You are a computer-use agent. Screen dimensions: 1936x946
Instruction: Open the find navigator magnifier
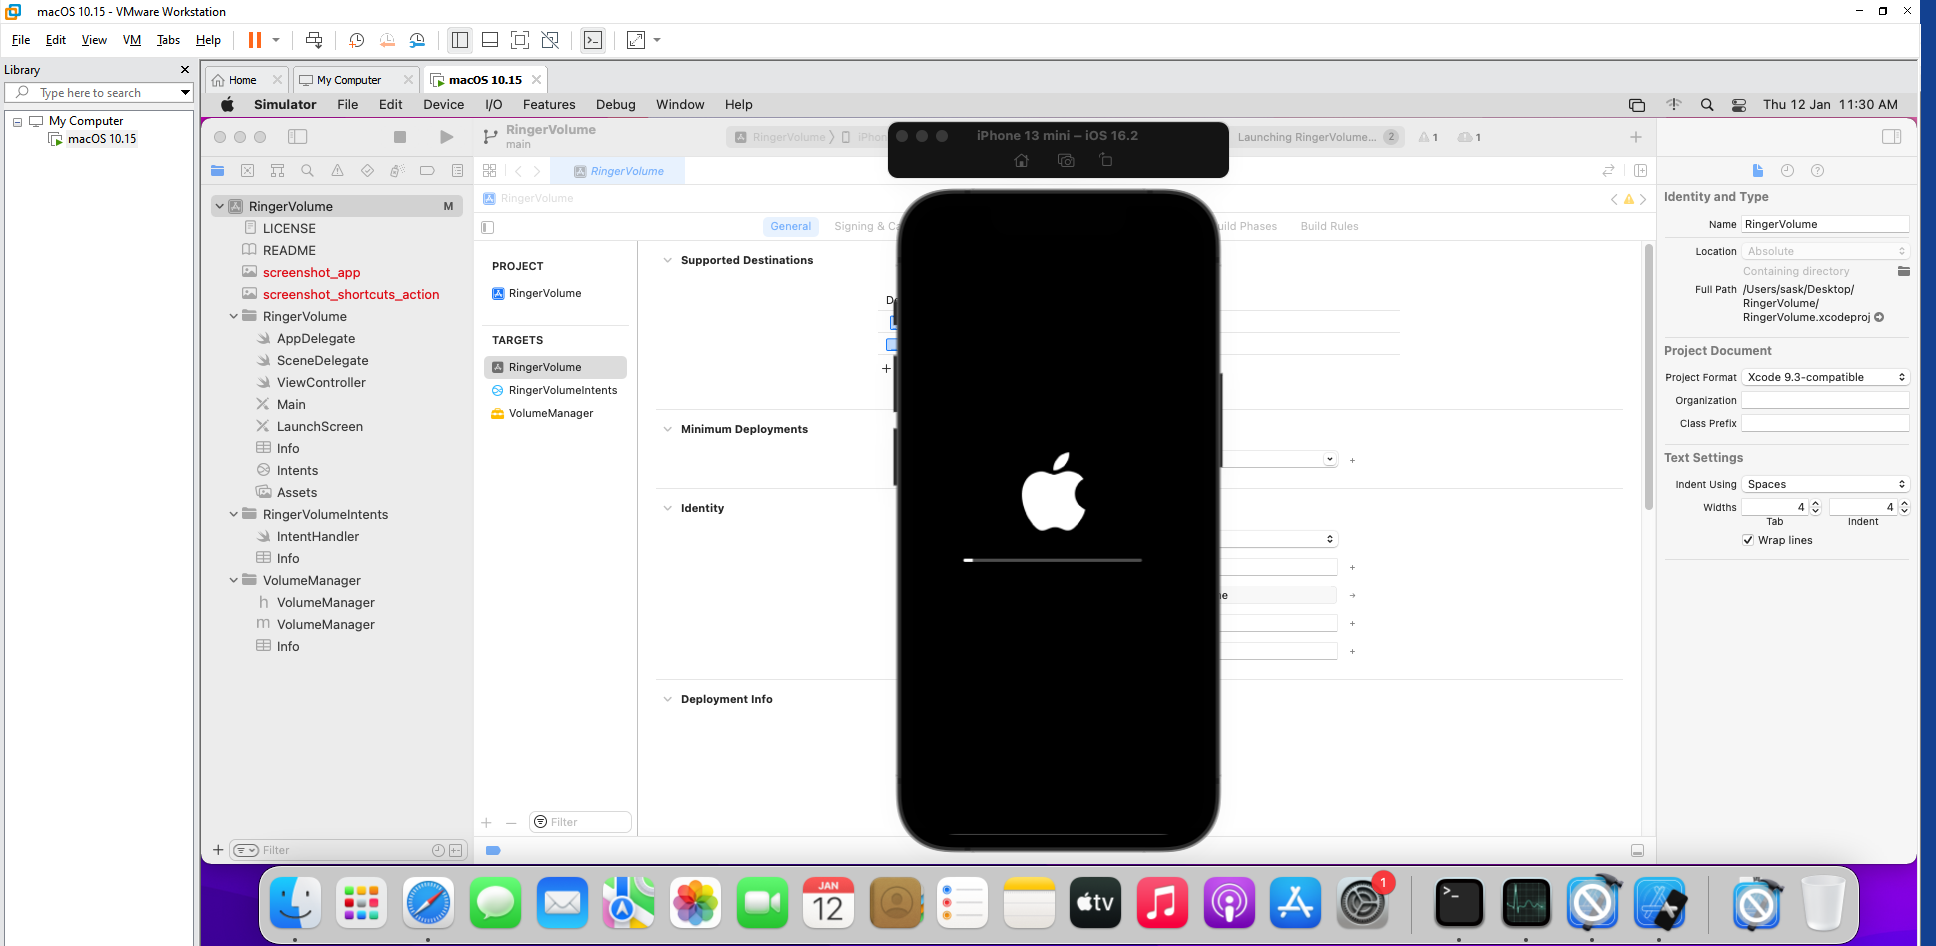[307, 171]
